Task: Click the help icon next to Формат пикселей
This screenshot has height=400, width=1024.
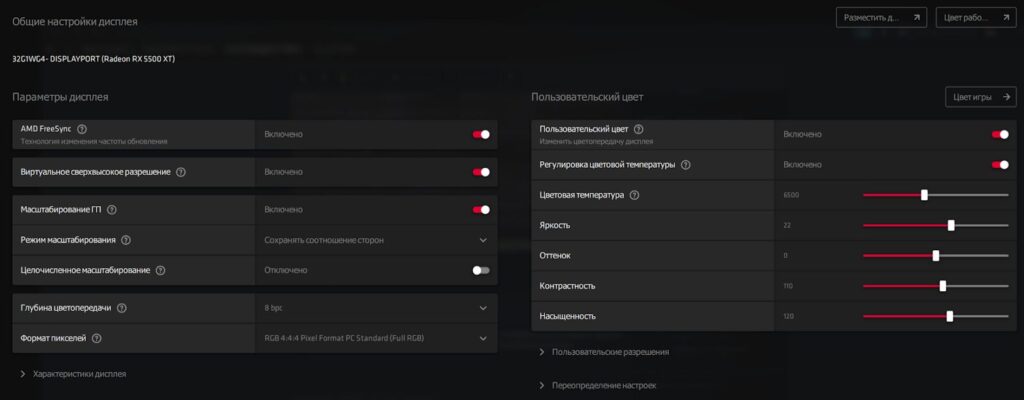Action: coord(97,338)
